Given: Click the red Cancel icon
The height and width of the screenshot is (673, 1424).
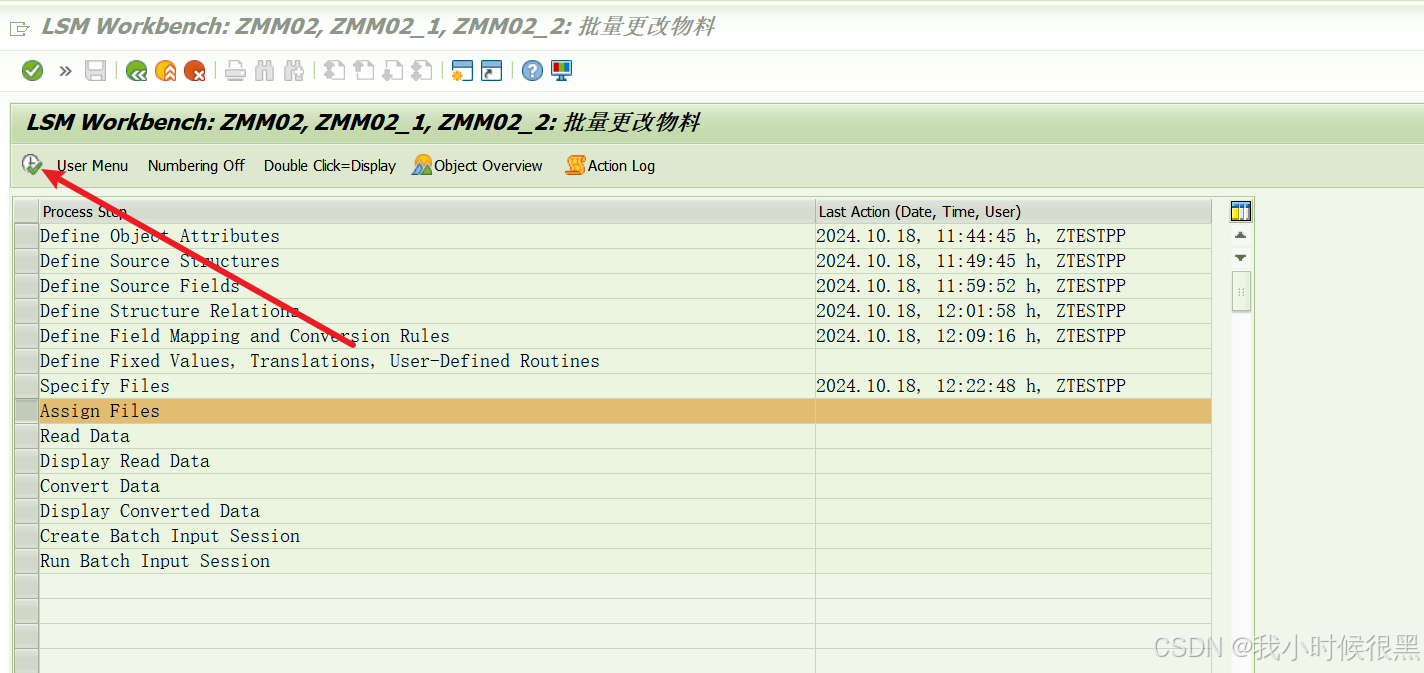Looking at the screenshot, I should point(195,70).
